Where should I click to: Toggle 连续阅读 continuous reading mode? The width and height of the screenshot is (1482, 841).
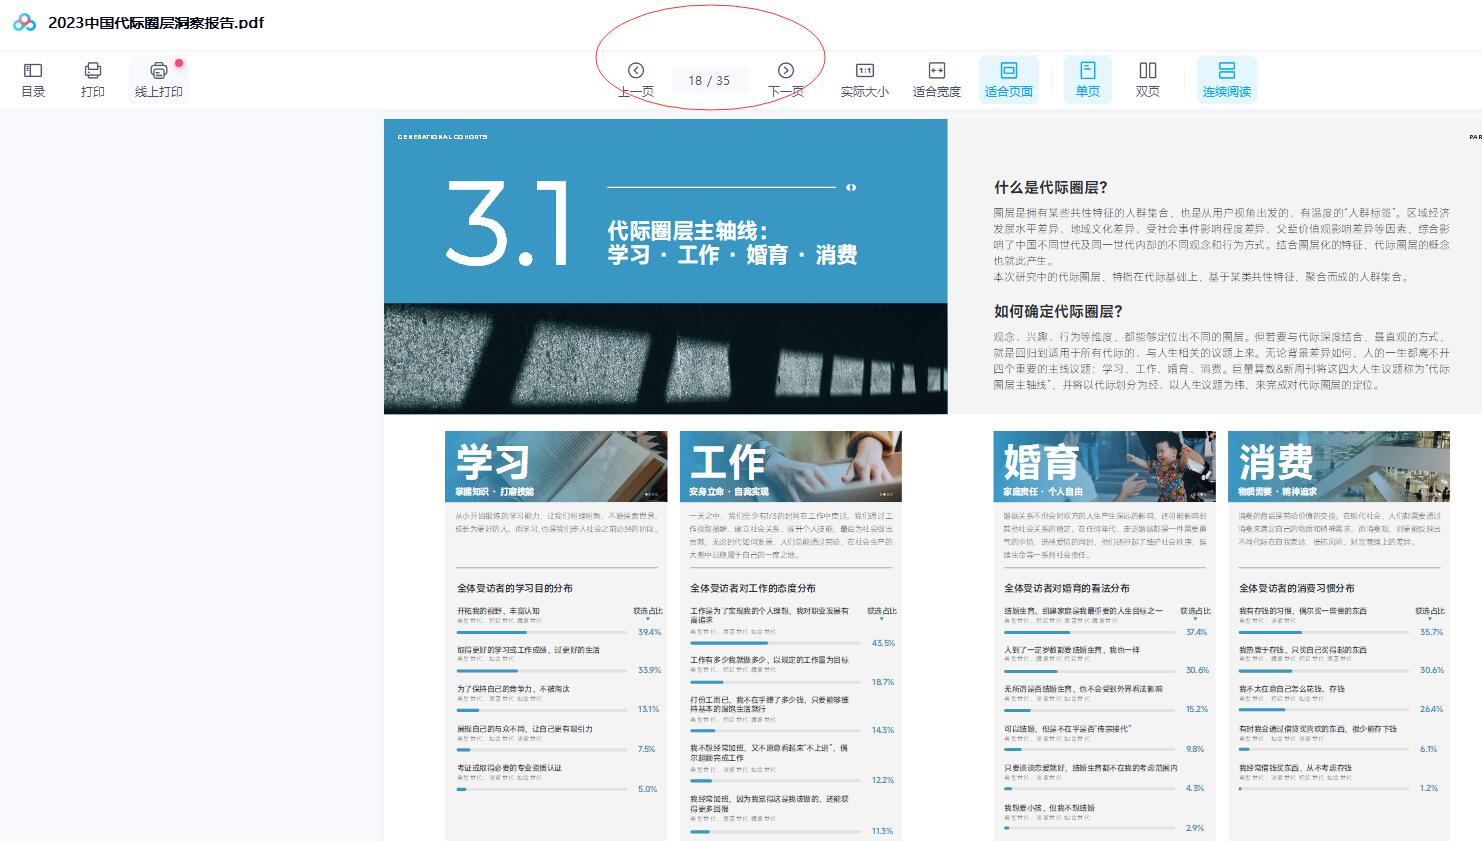click(x=1227, y=78)
